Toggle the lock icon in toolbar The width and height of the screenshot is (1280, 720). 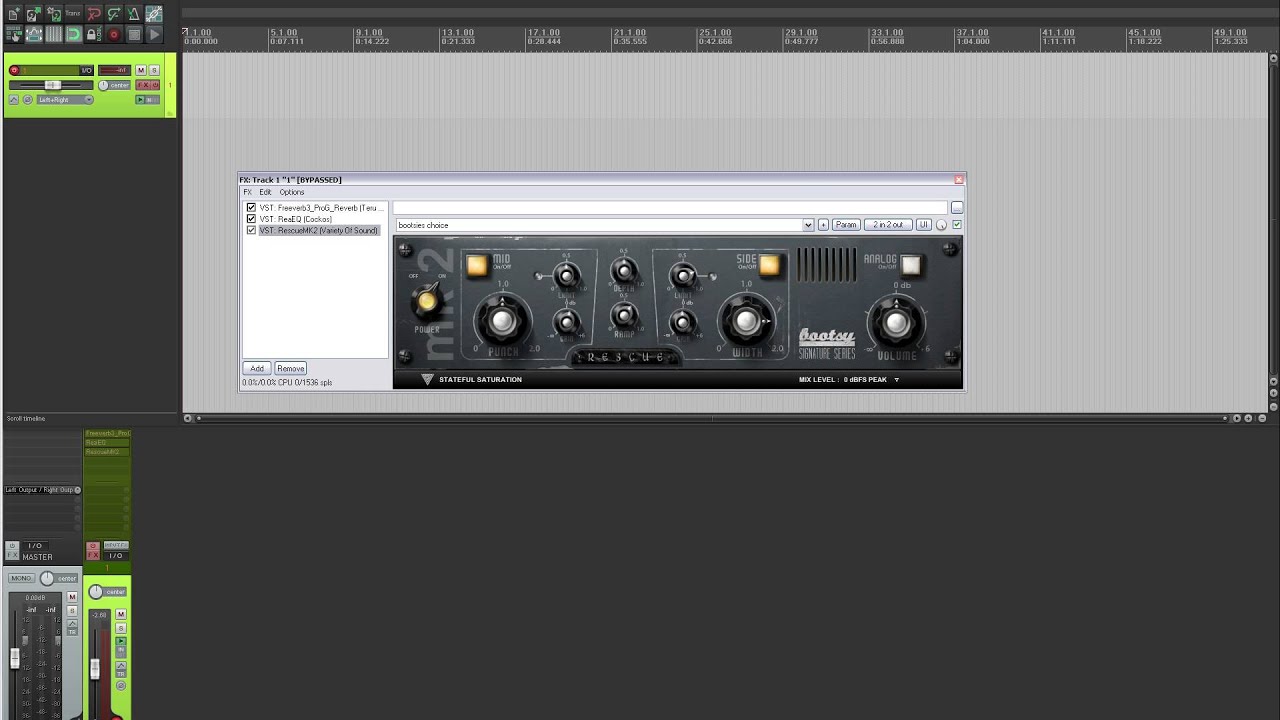(93, 34)
